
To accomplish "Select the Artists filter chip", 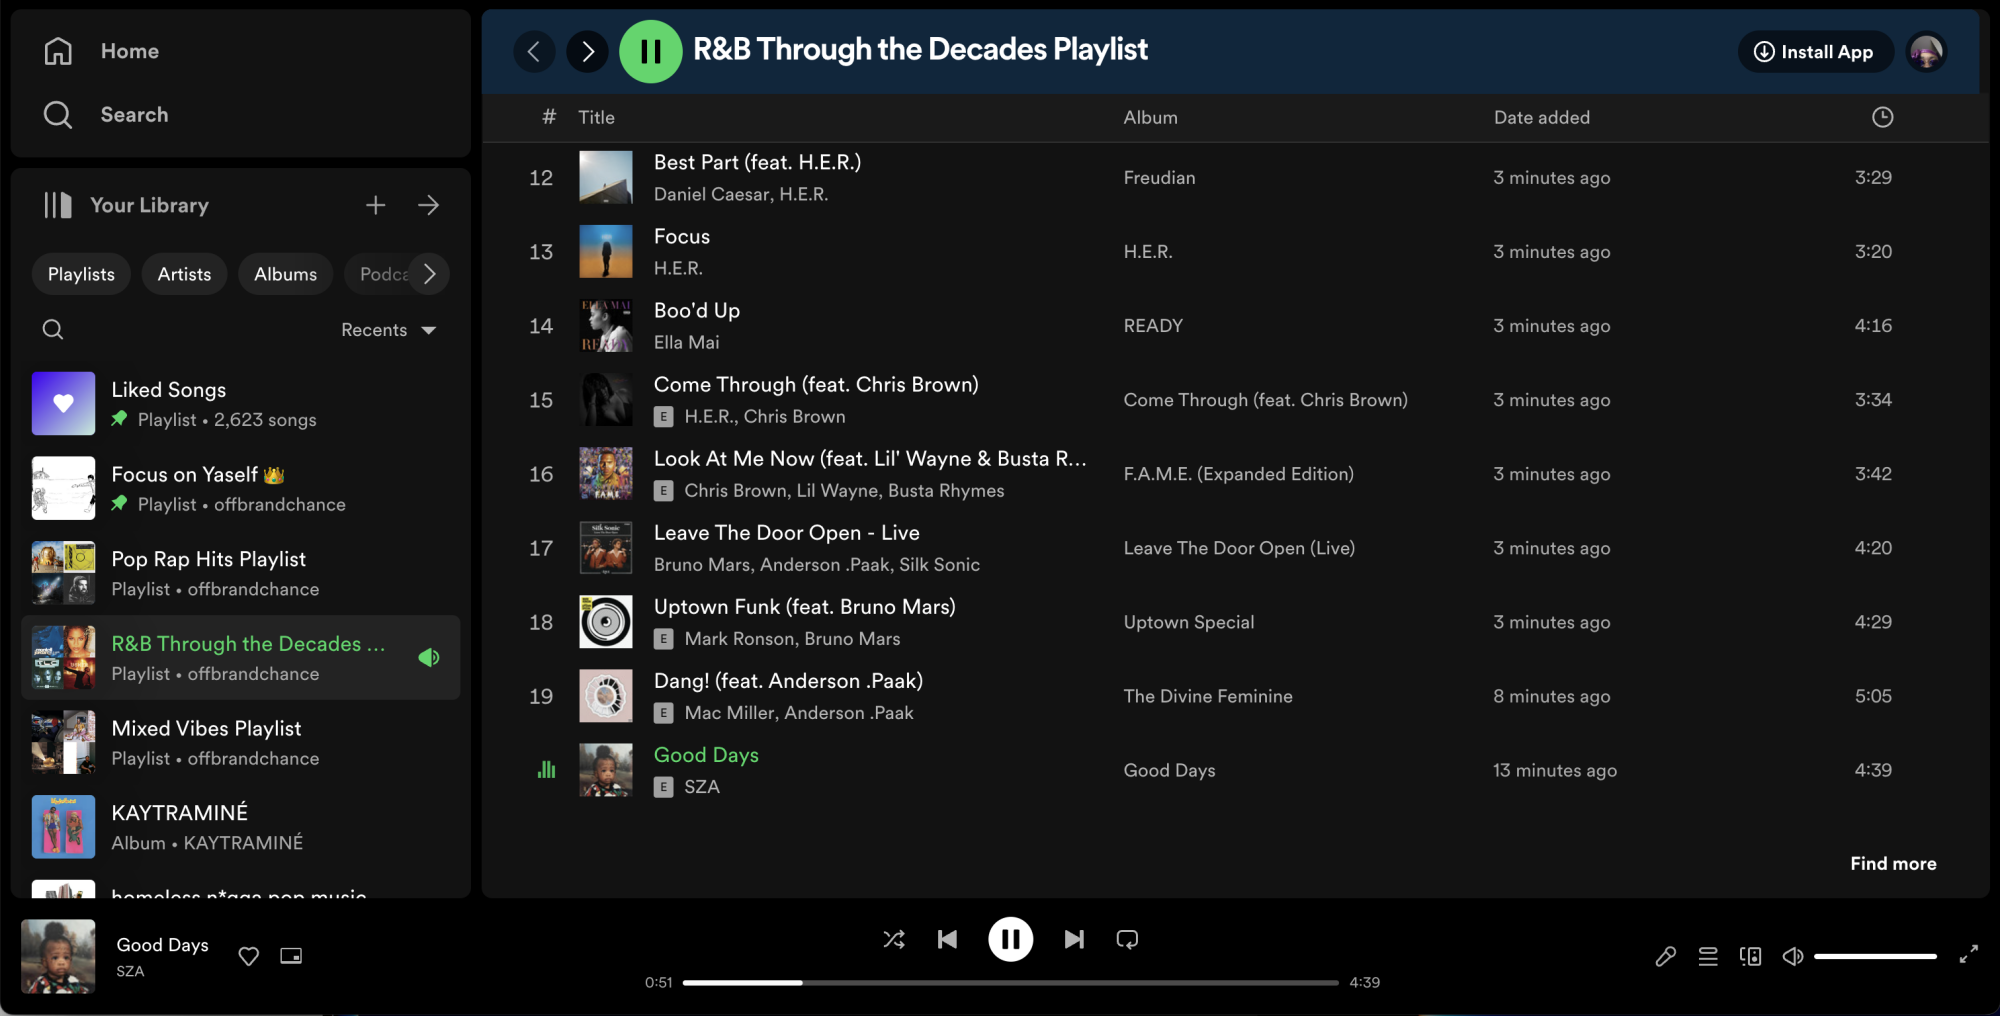I will (x=184, y=274).
